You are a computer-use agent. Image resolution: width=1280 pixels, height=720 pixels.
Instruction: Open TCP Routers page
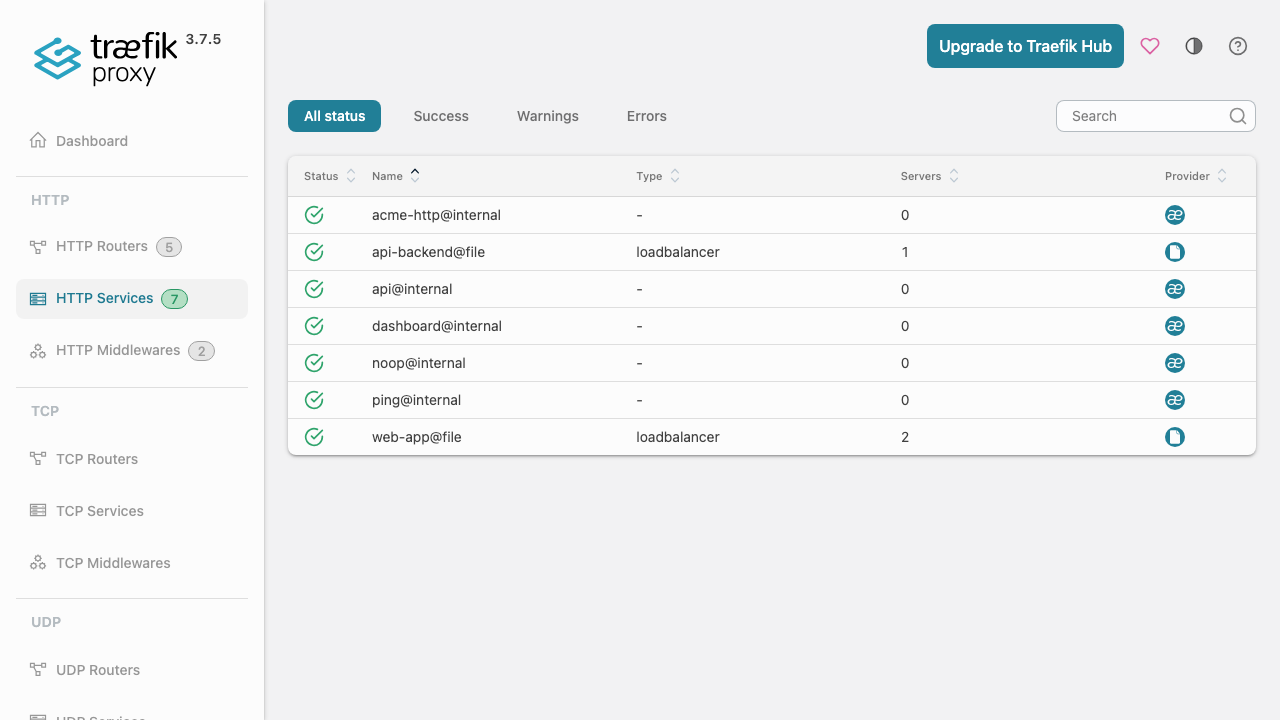point(132,459)
